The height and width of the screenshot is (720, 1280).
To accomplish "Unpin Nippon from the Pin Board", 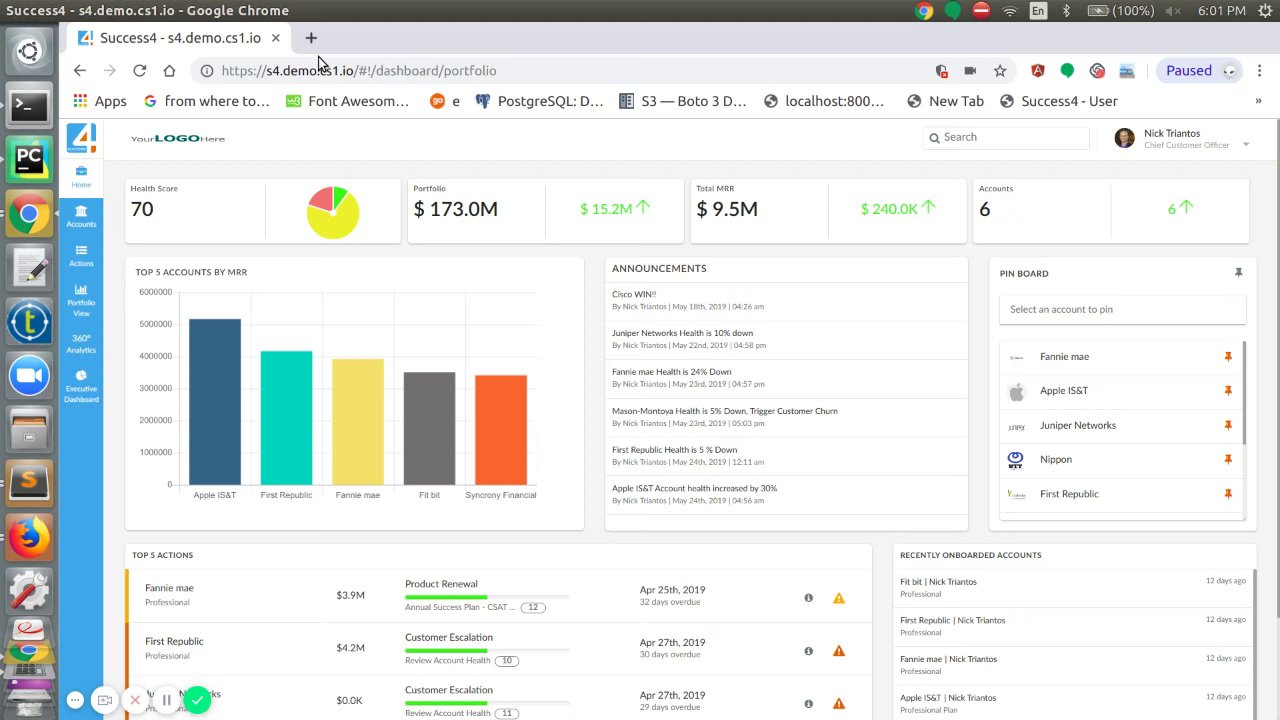I will tap(1228, 460).
